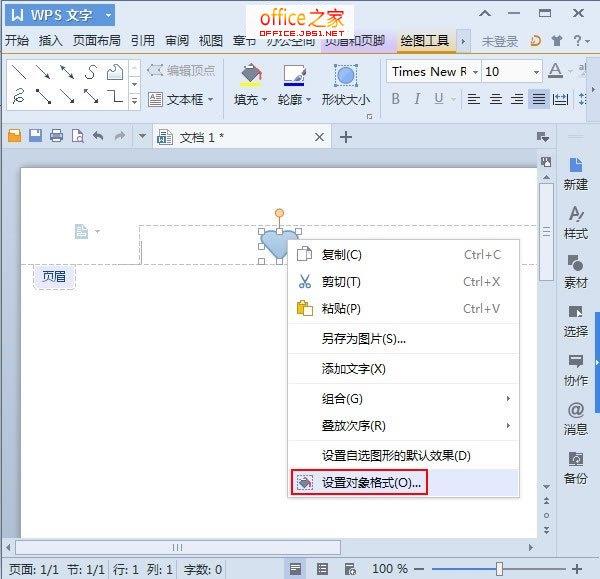The image size is (600, 579).
Task: Align text right
Action: coord(517,99)
